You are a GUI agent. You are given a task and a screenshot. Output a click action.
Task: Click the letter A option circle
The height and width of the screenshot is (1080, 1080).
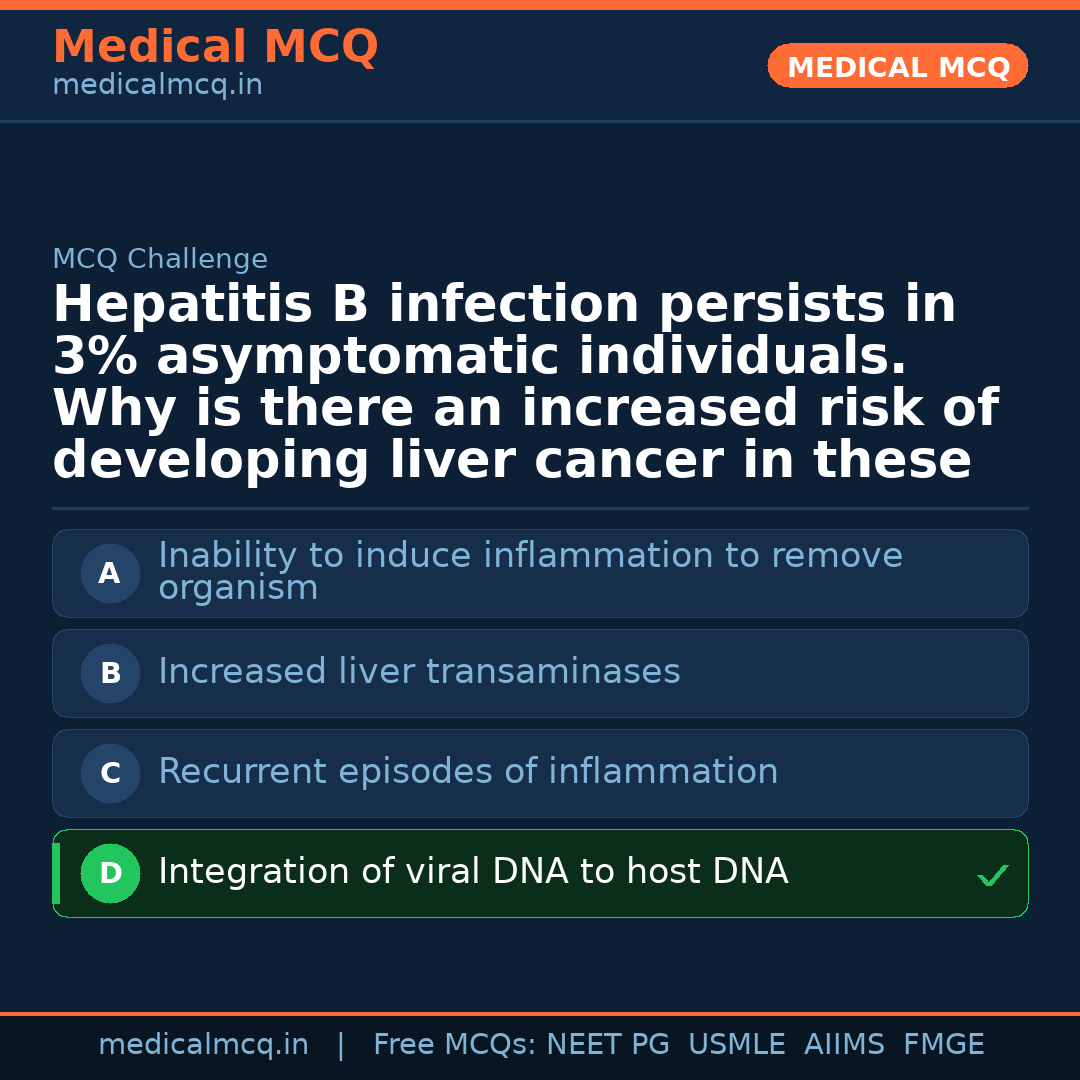tap(110, 574)
